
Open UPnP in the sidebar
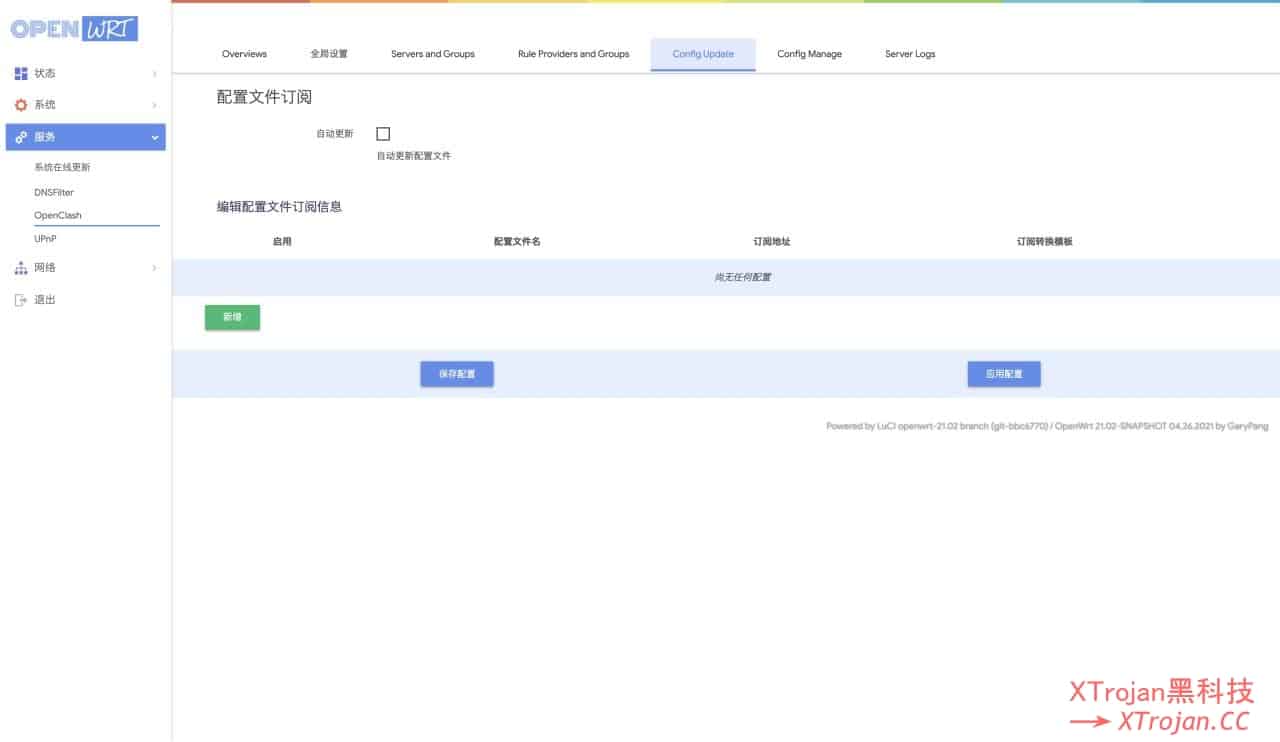46,239
